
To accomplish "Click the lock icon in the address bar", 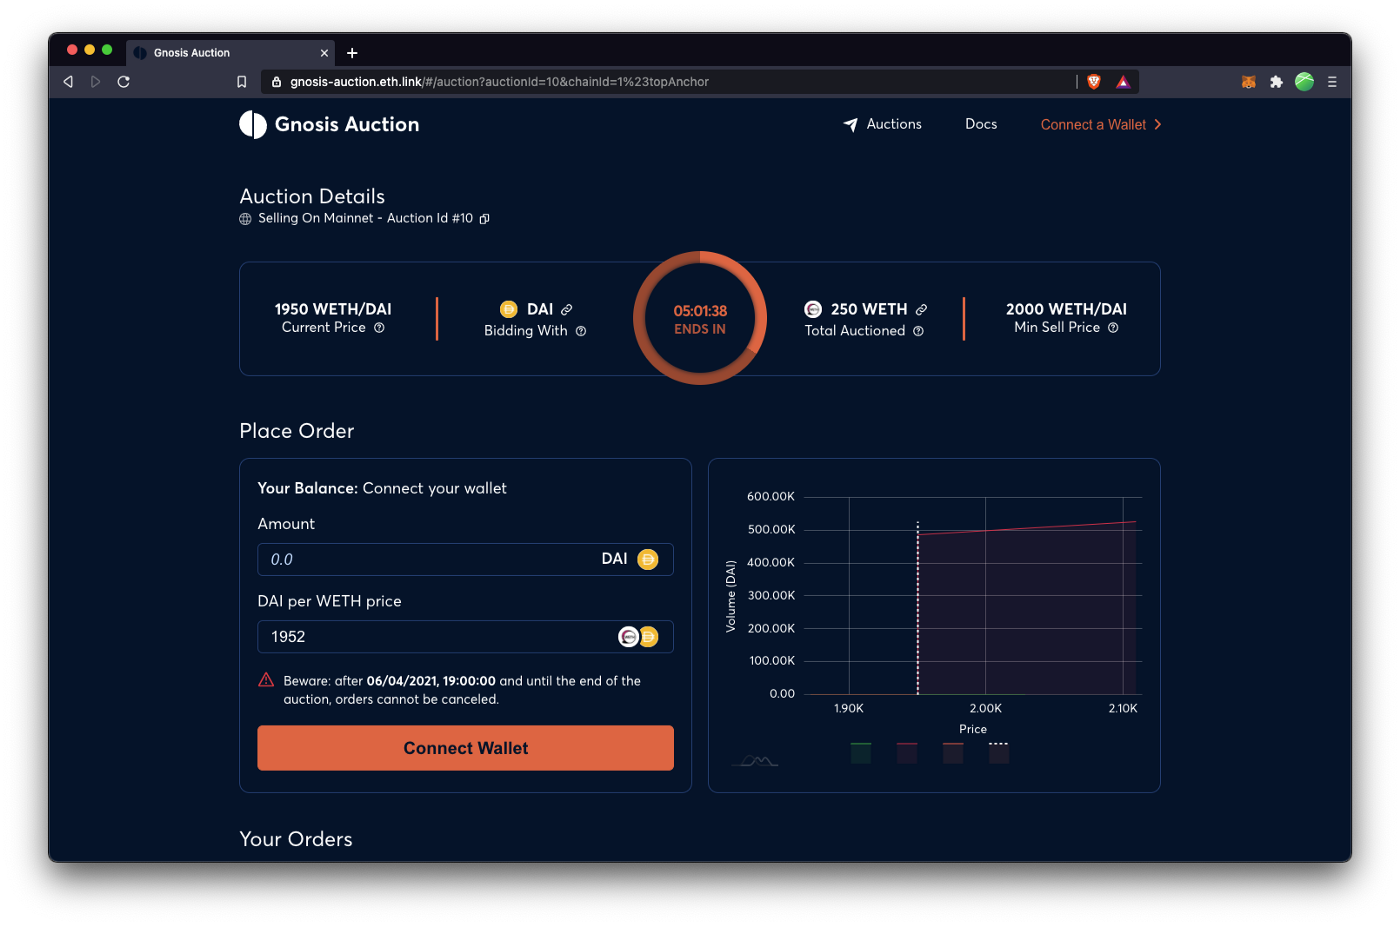I will [277, 82].
